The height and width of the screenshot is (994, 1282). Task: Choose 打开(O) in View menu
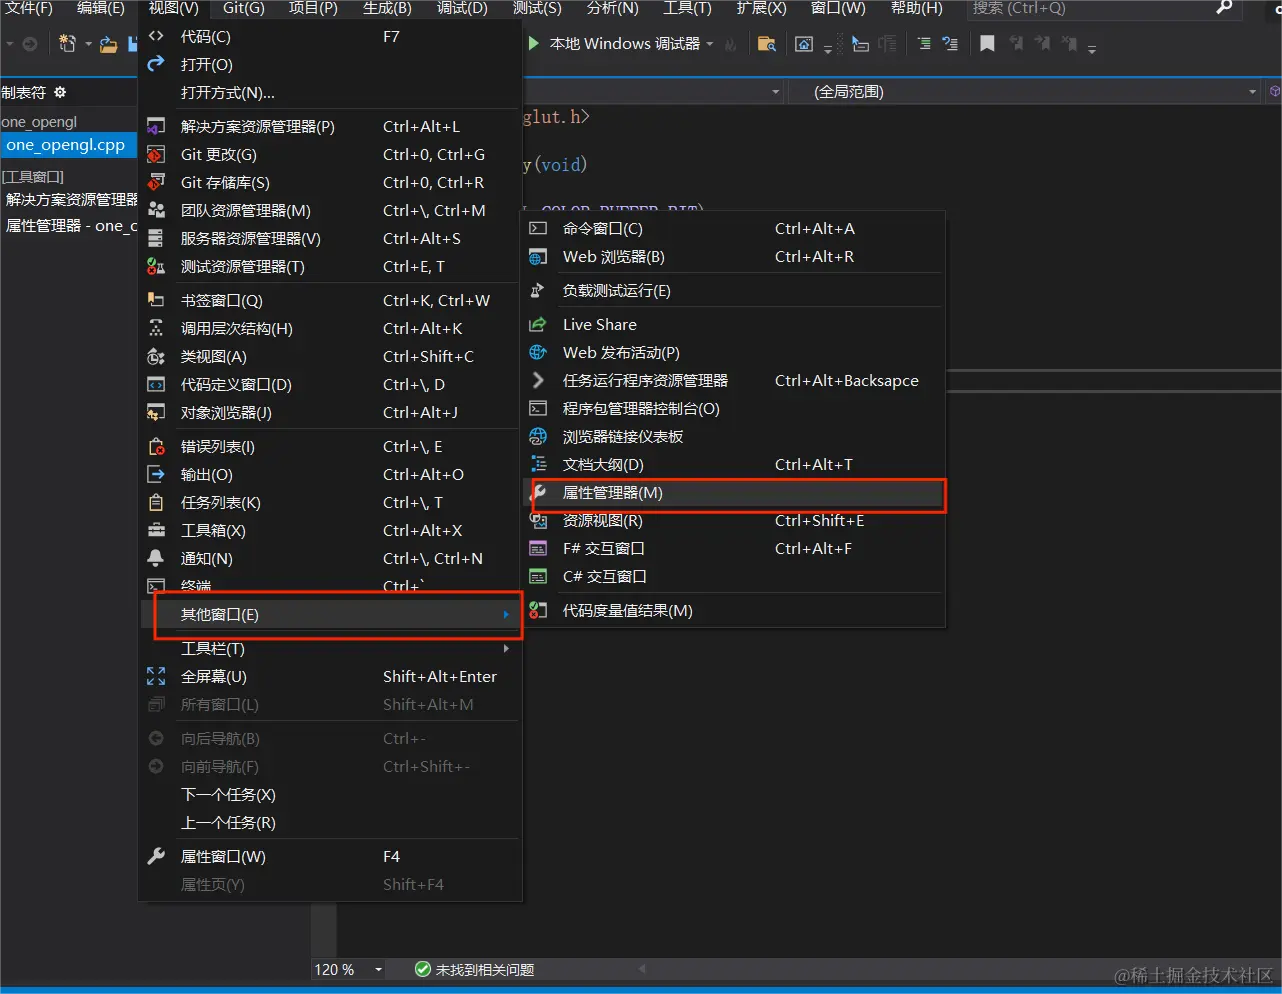[331, 65]
